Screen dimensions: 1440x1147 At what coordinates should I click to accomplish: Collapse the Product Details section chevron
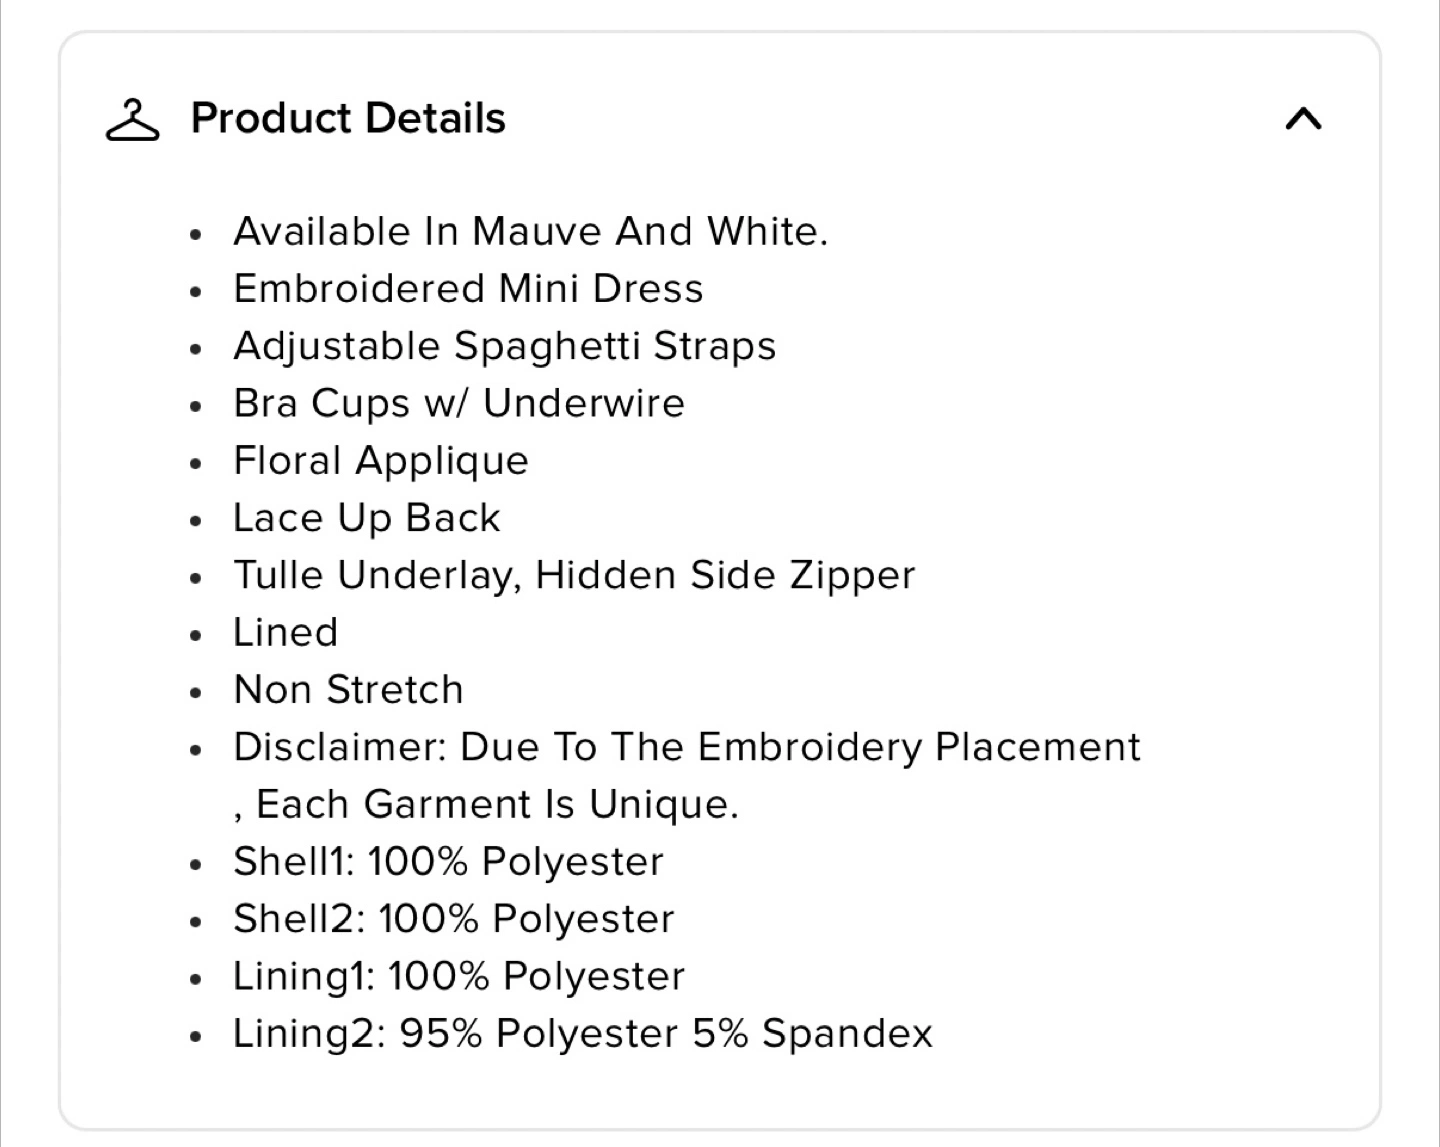coord(1303,120)
